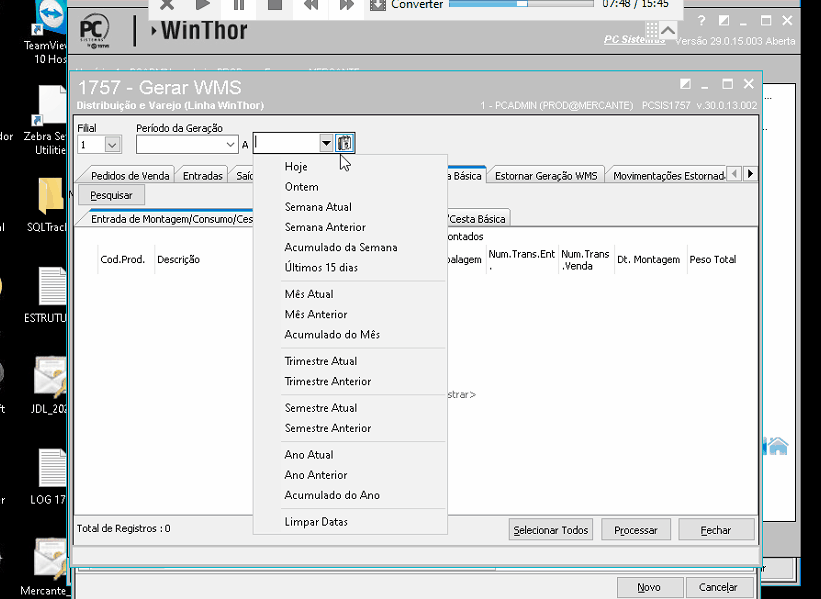Click the play button in video player
821x599 pixels.
tap(203, 5)
